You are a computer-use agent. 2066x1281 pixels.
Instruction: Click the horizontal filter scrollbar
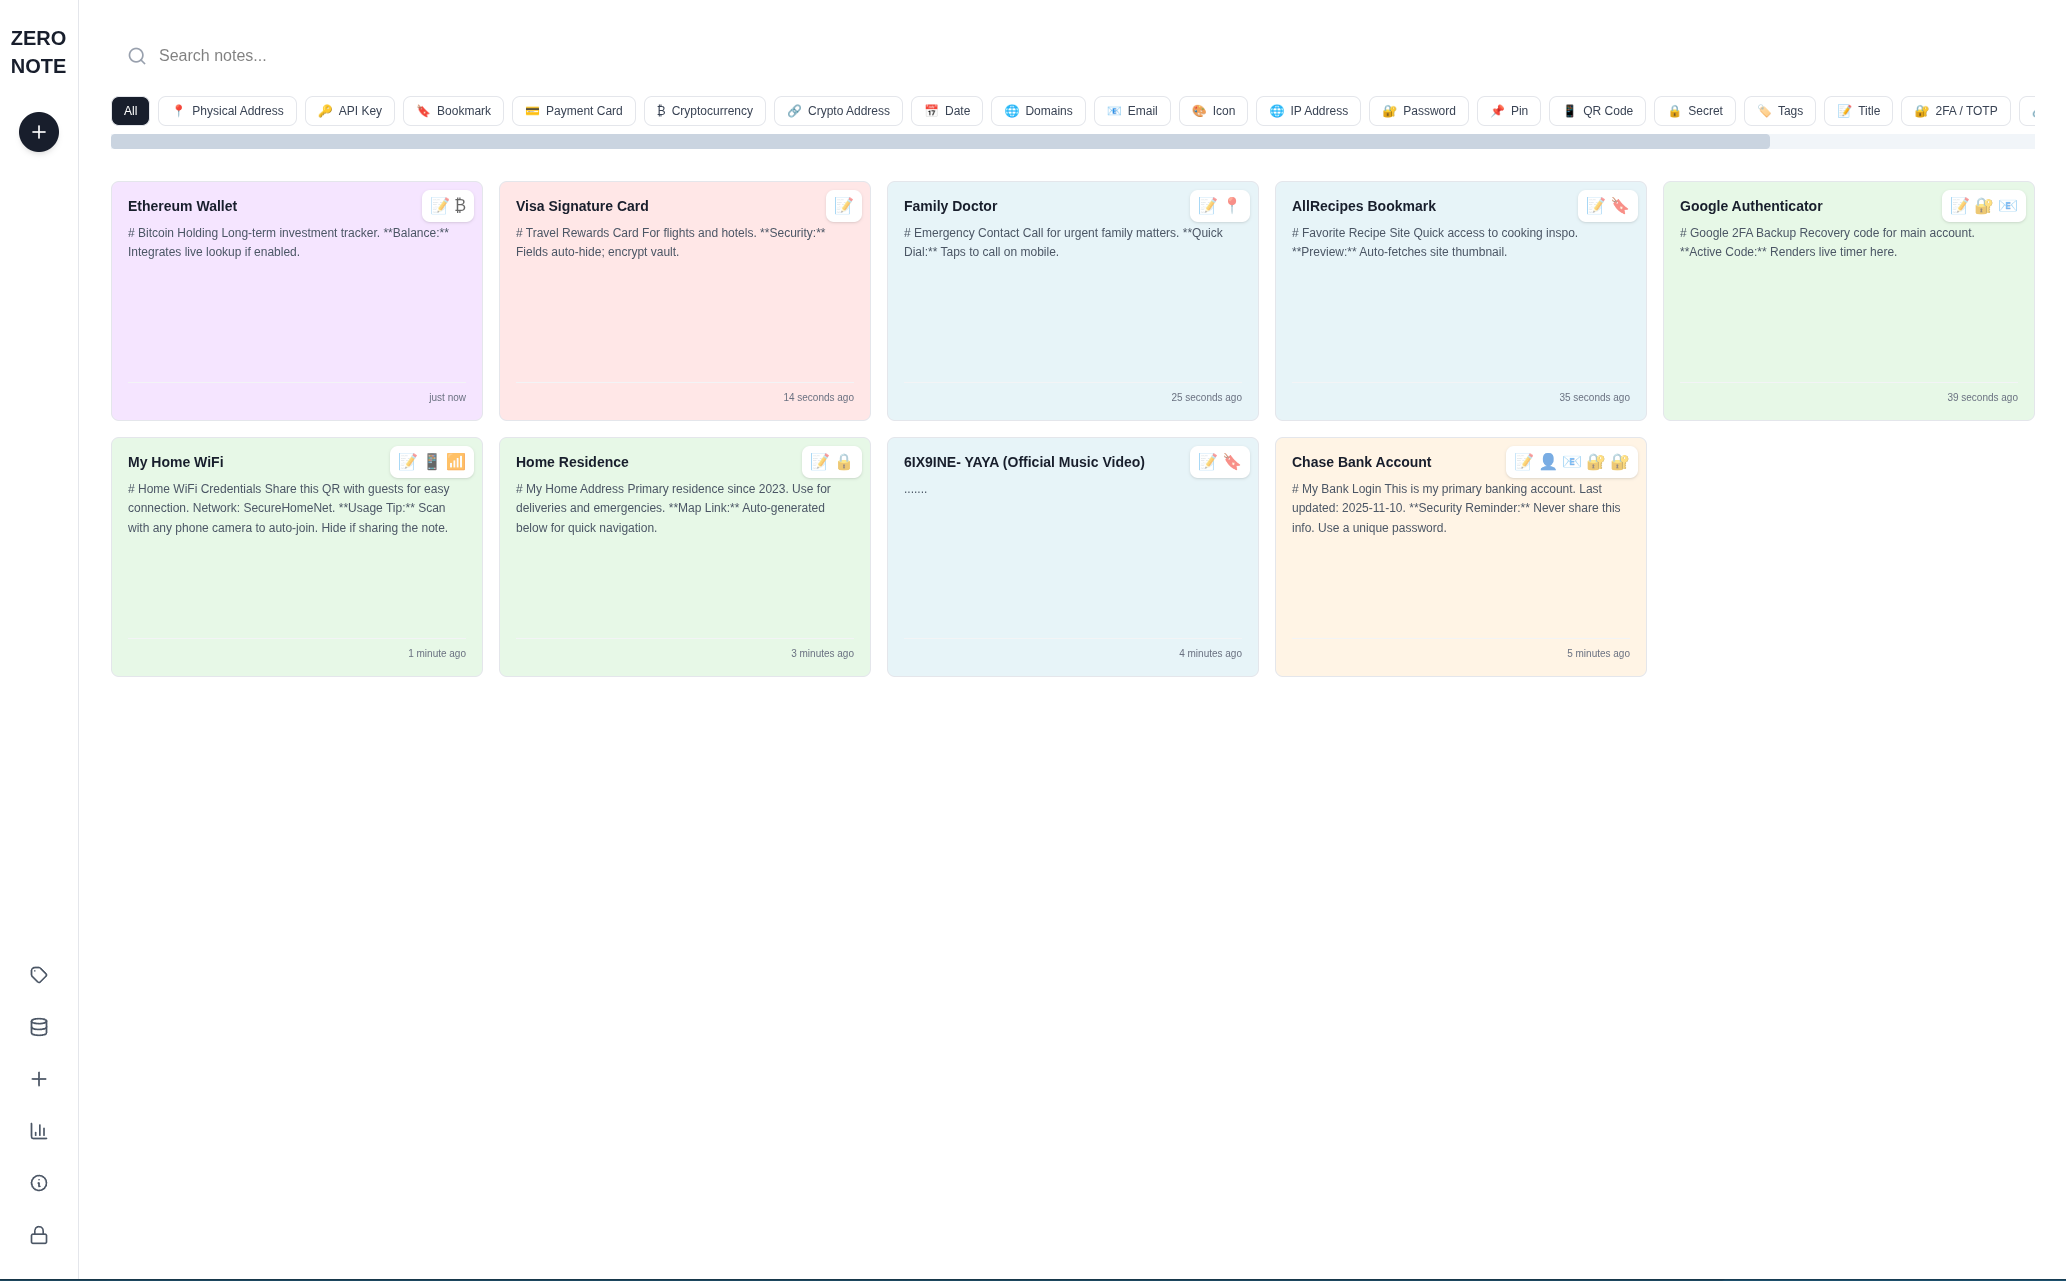[x=940, y=142]
